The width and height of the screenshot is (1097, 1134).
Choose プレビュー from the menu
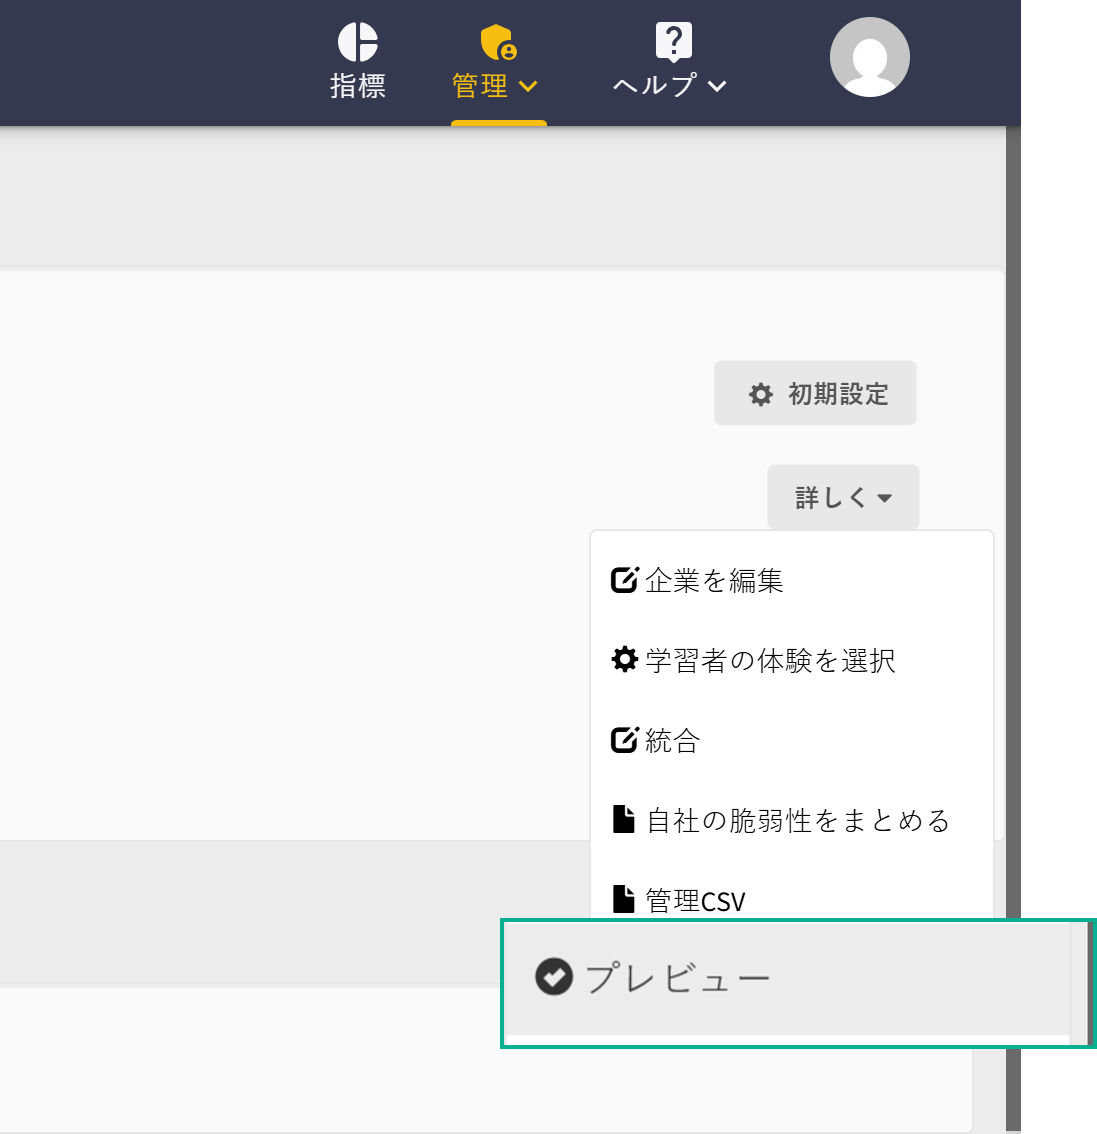(788, 979)
